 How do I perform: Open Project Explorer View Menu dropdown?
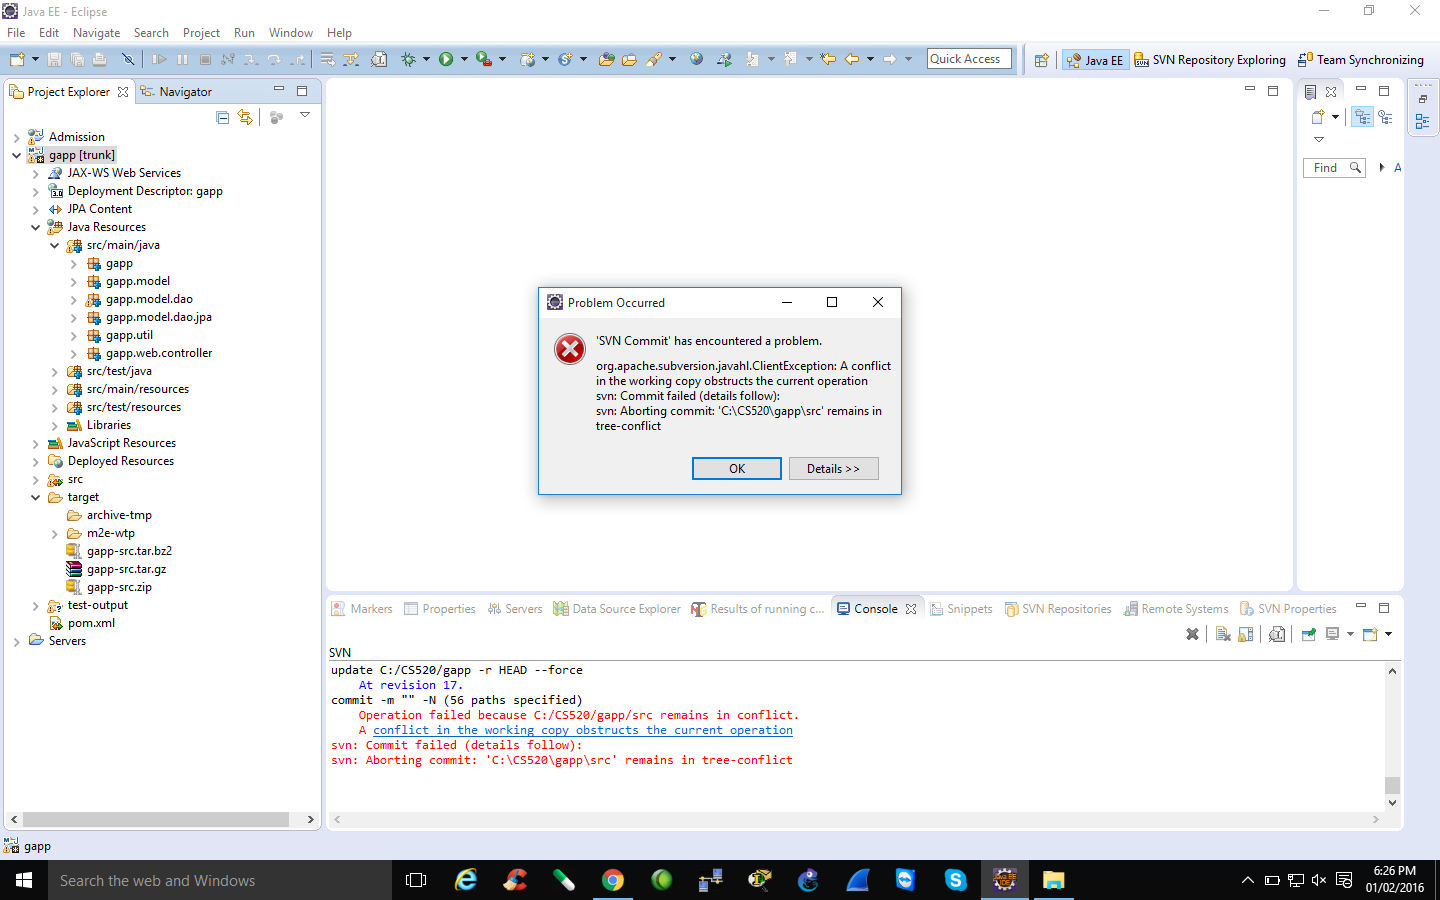coord(305,116)
